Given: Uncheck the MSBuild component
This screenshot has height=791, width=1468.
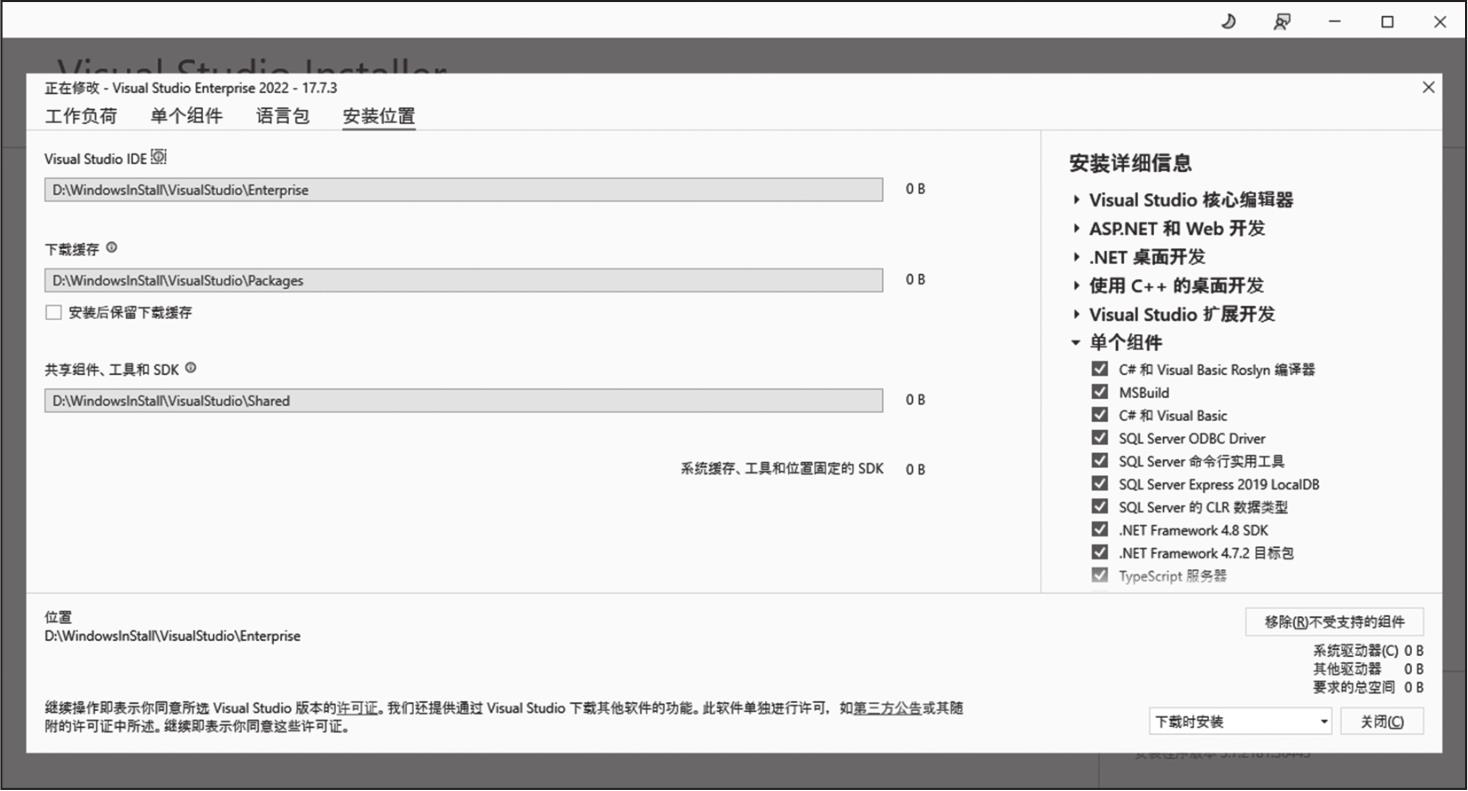Looking at the screenshot, I should tap(1100, 392).
